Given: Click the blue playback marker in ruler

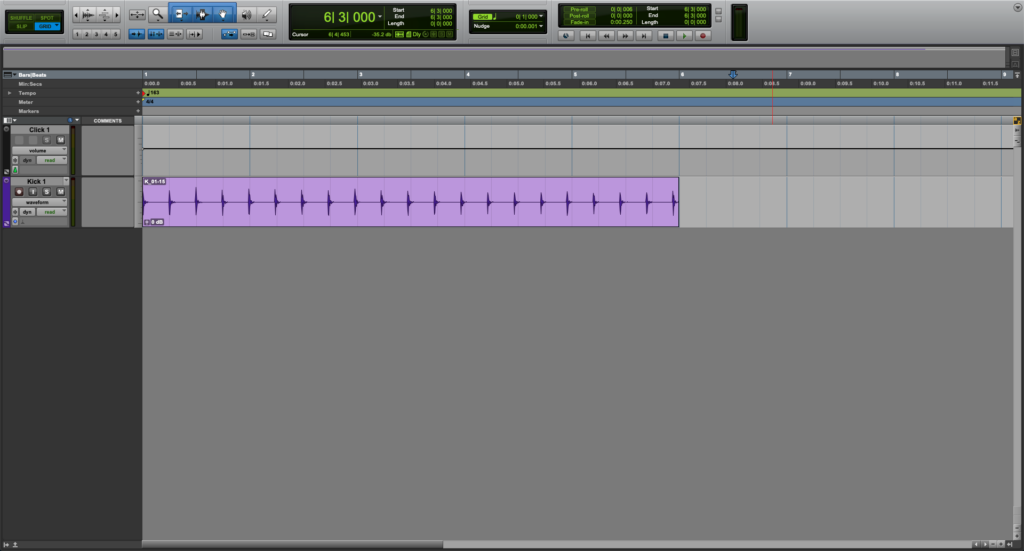Looking at the screenshot, I should 733,74.
